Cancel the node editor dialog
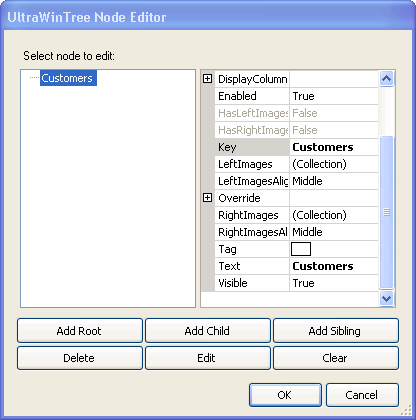The height and width of the screenshot is (420, 416). 362,395
